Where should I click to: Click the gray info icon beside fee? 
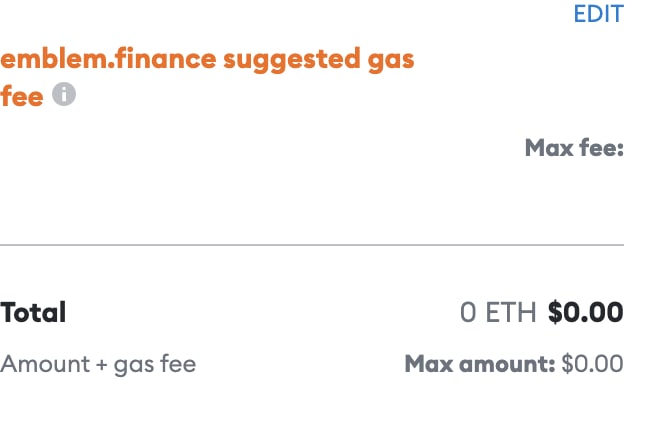64,94
